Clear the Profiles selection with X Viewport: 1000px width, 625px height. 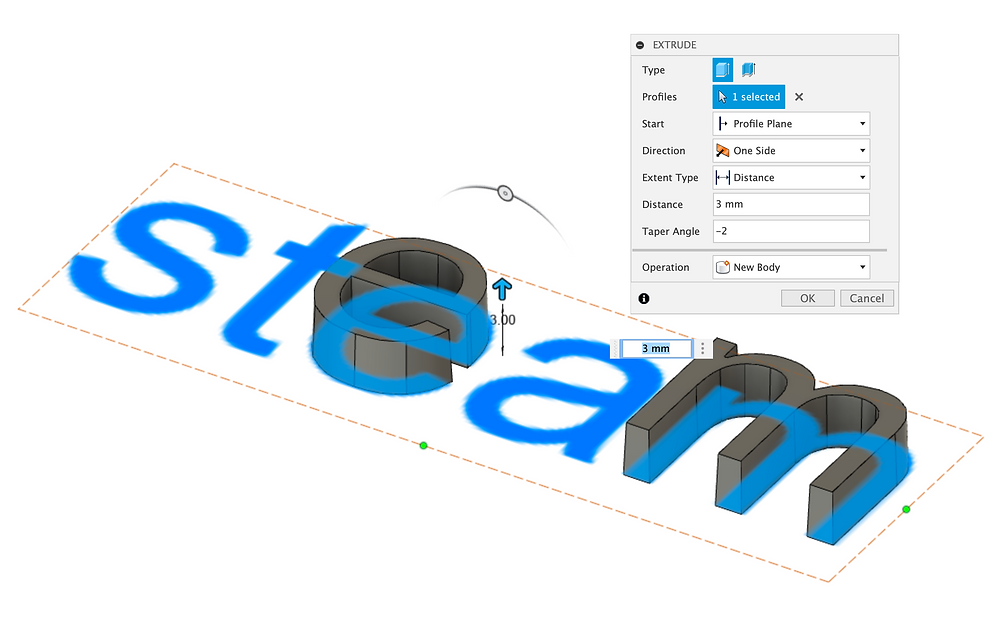pos(799,97)
